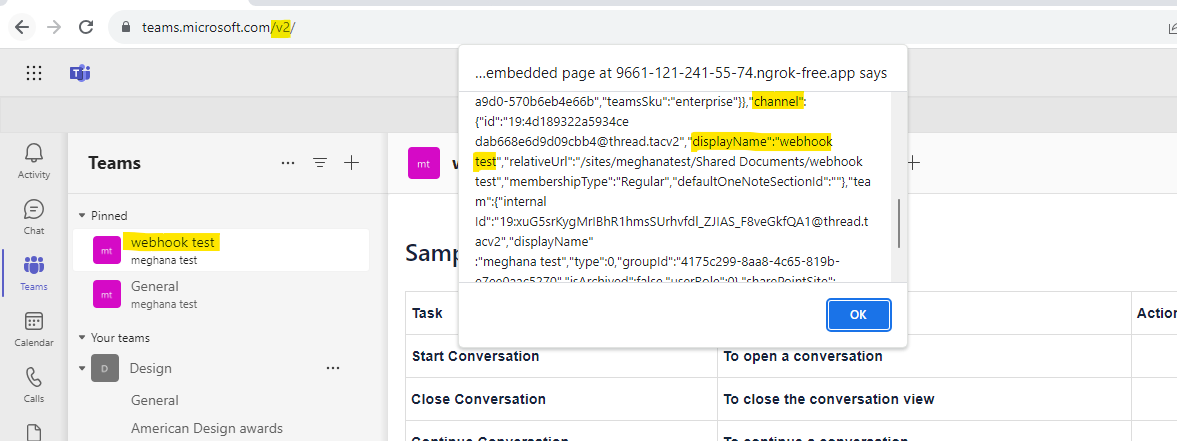Open Files icon in sidebar
1177x441 pixels.
(34, 432)
